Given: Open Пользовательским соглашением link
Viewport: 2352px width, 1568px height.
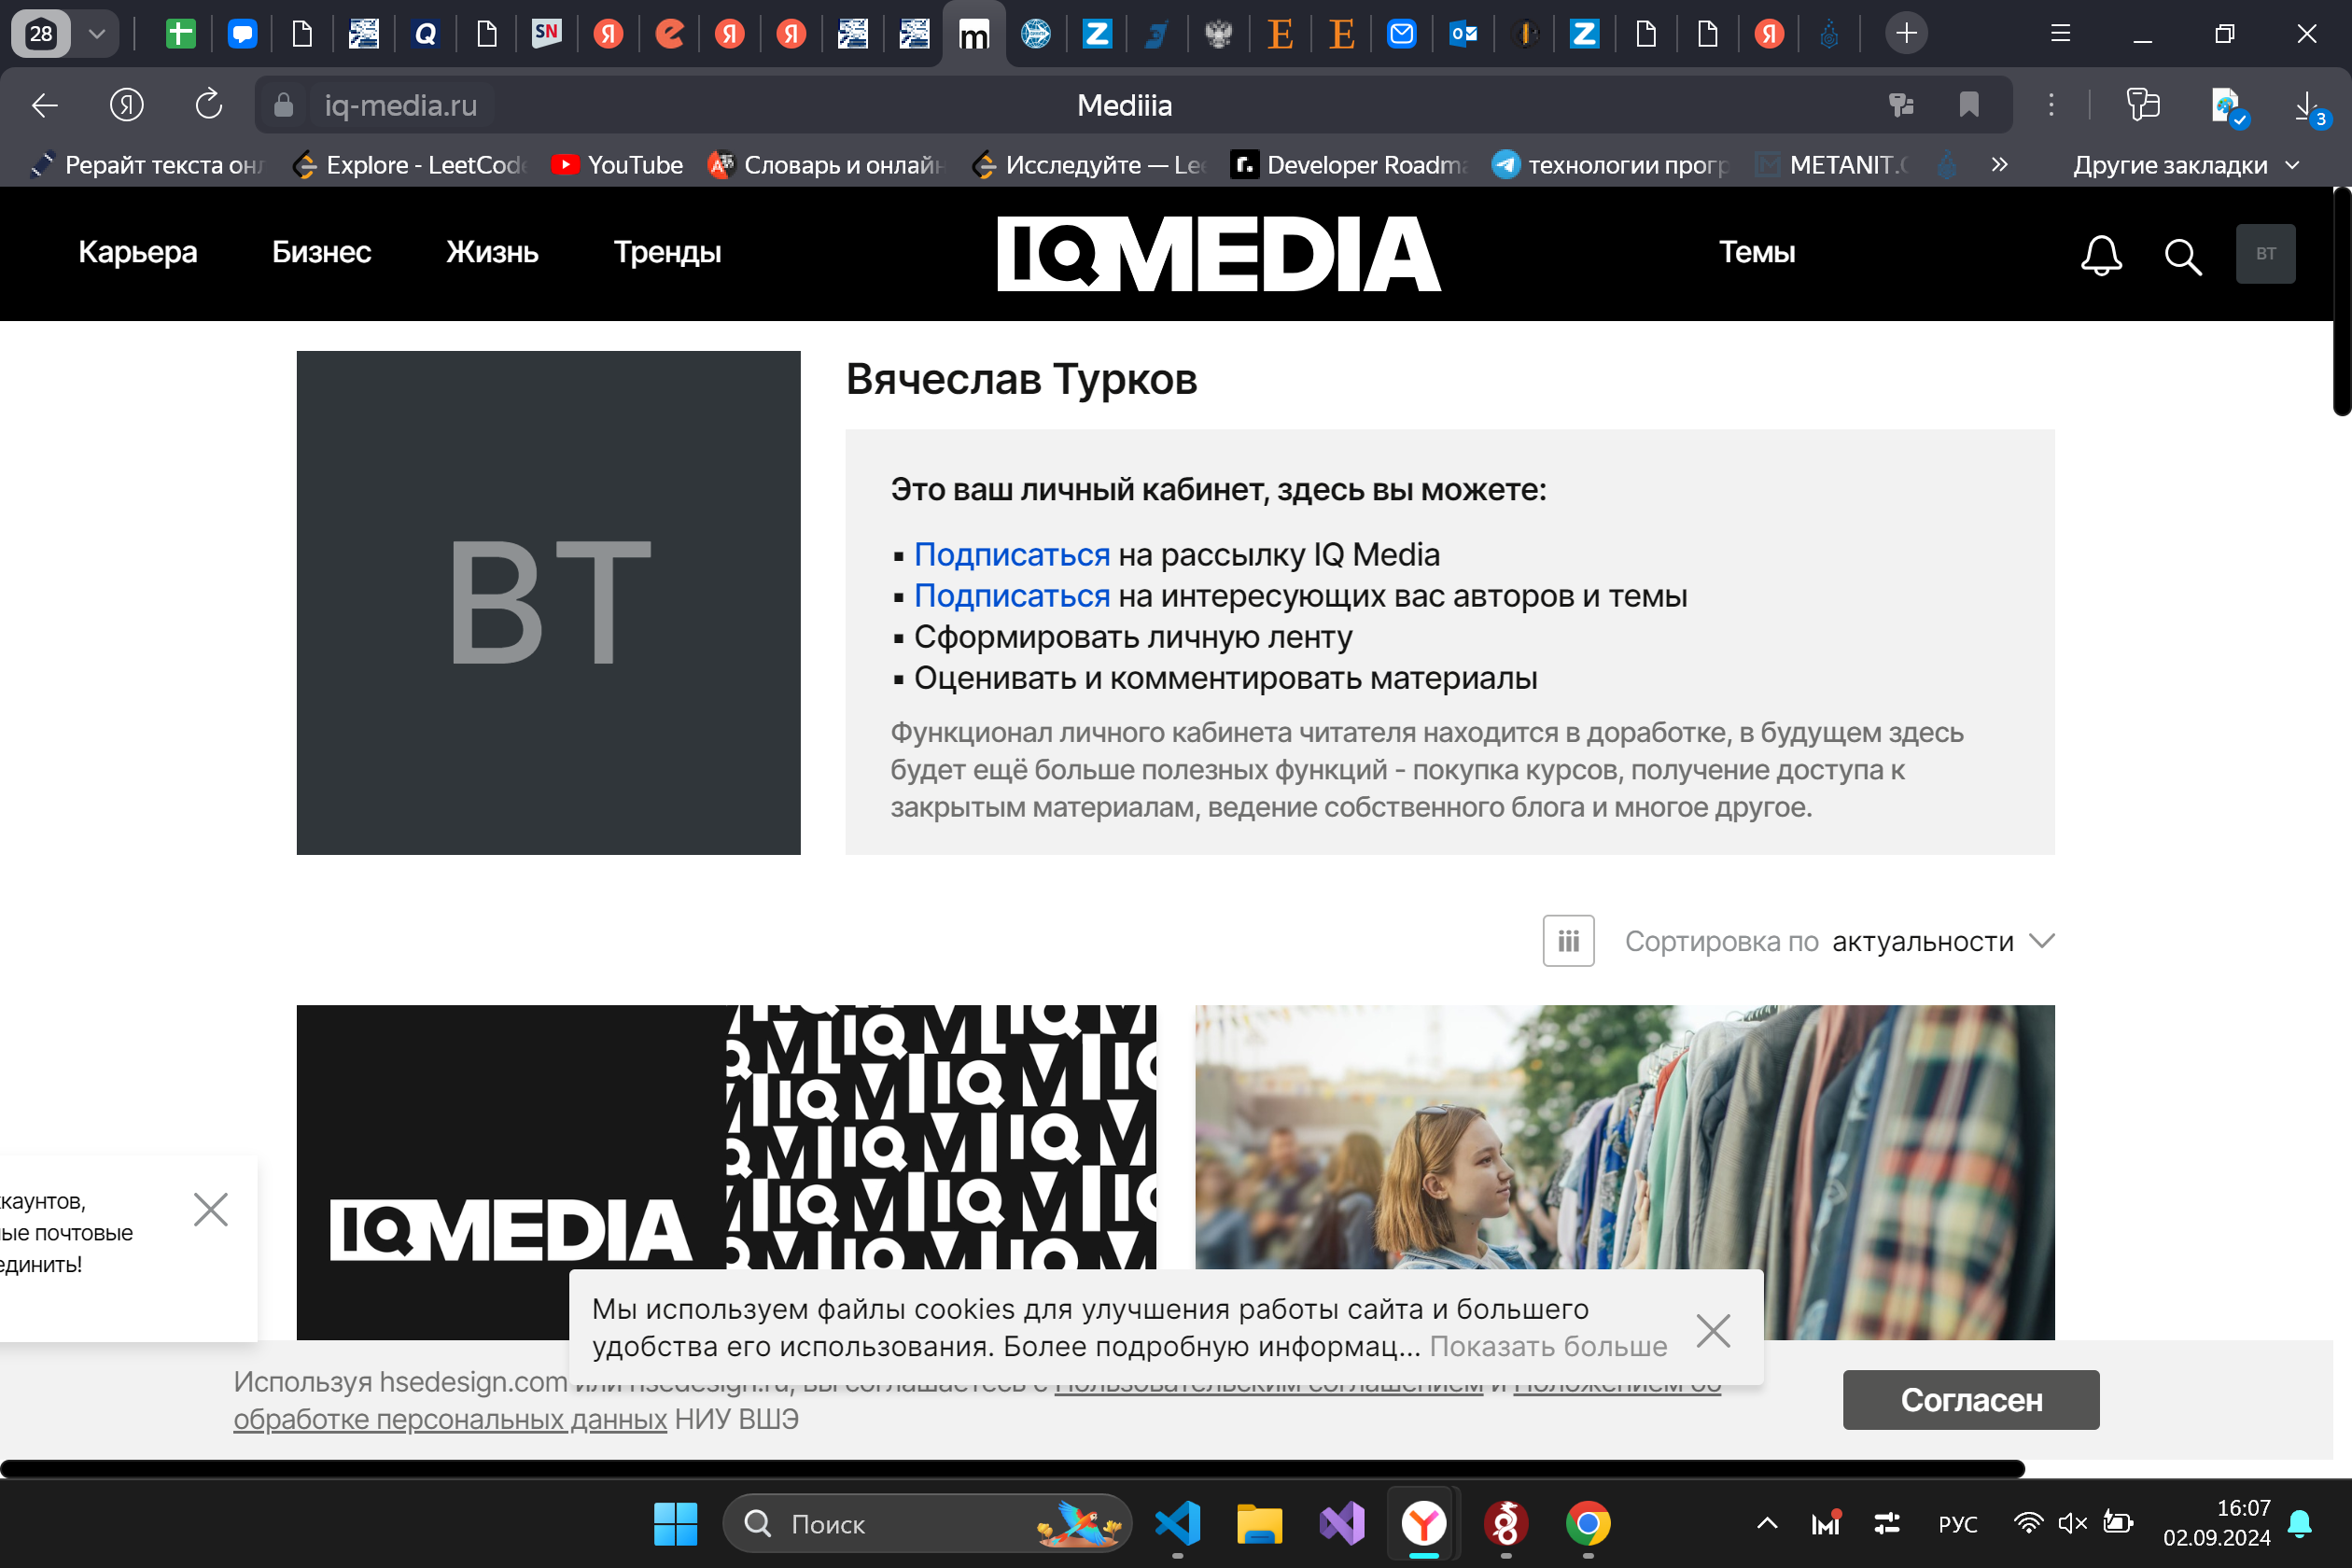Looking at the screenshot, I should [x=1269, y=1386].
